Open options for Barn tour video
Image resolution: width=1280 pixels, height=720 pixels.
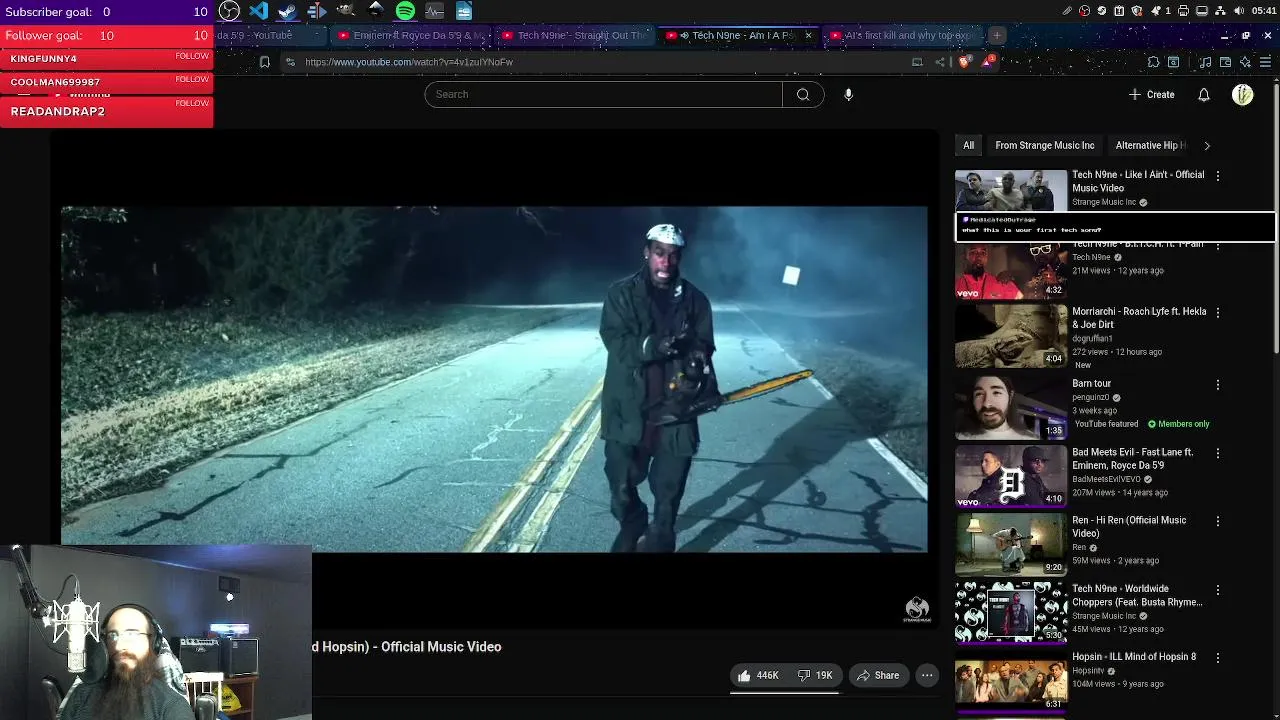1217,384
